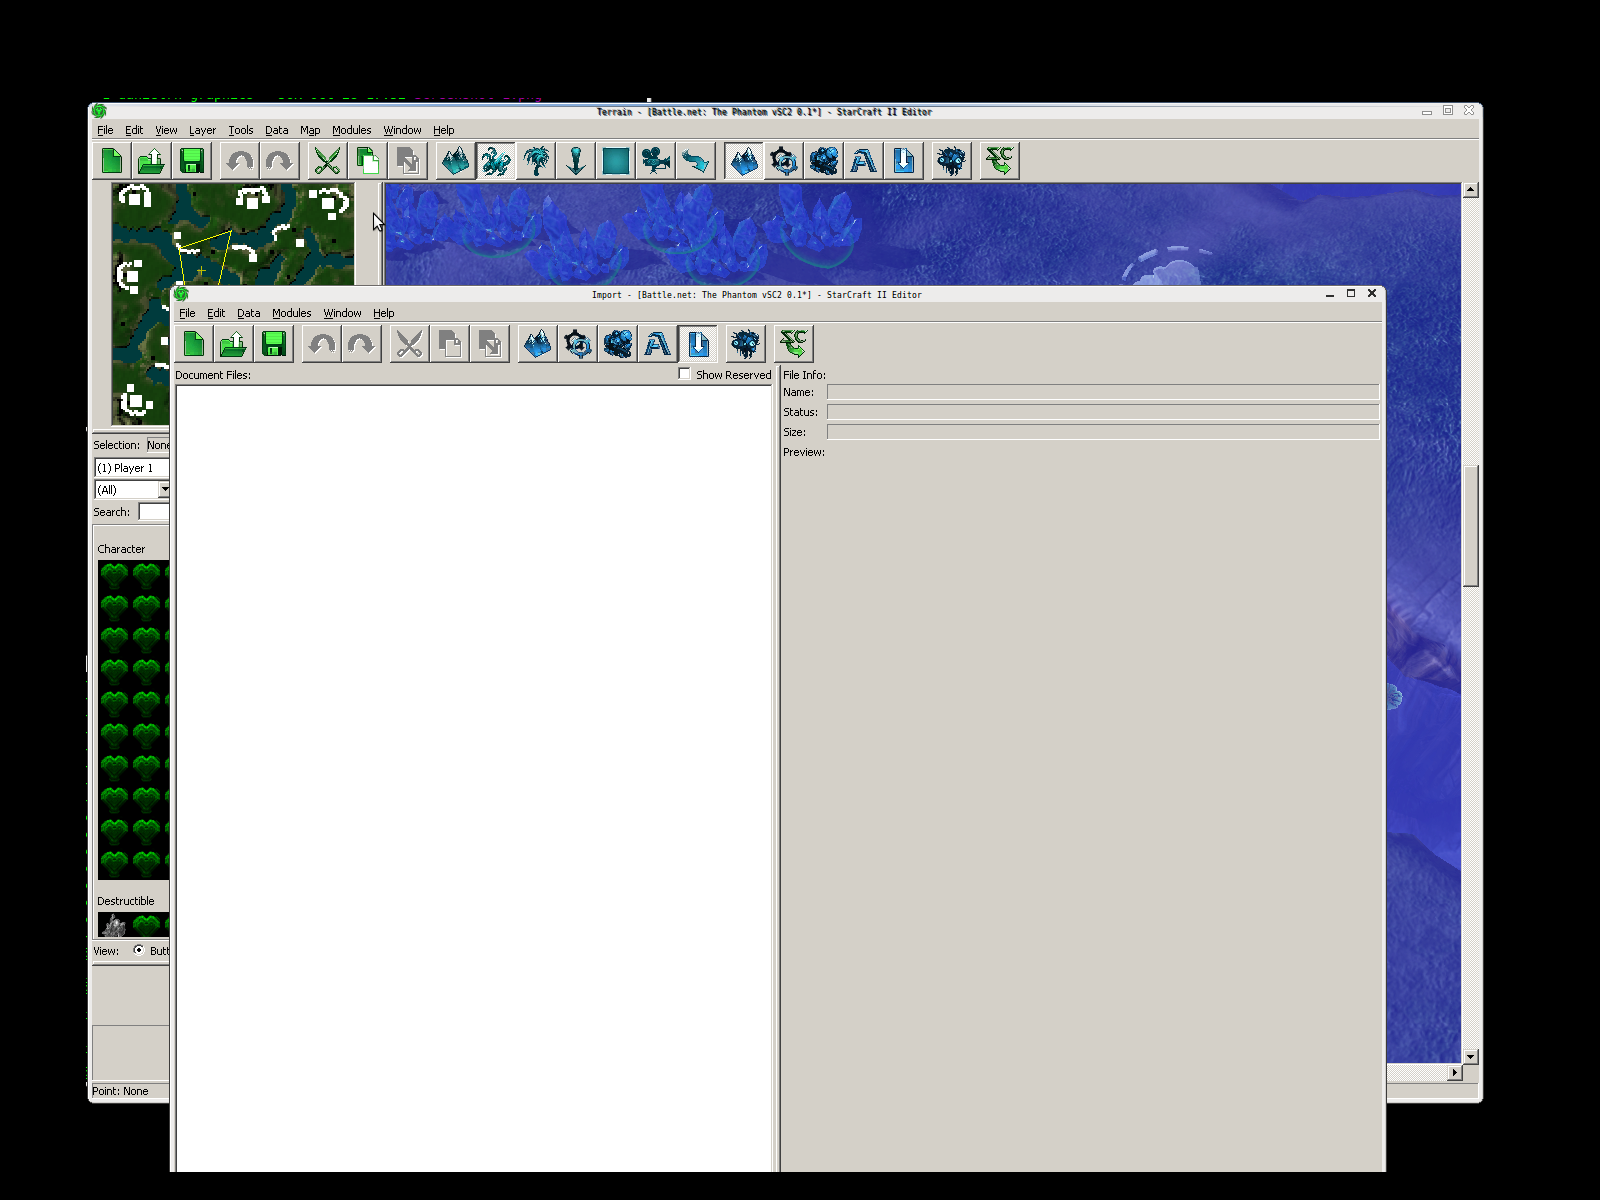Image resolution: width=1600 pixels, height=1200 pixels.
Task: Click the Test Document icon in Import window
Action: tap(793, 345)
